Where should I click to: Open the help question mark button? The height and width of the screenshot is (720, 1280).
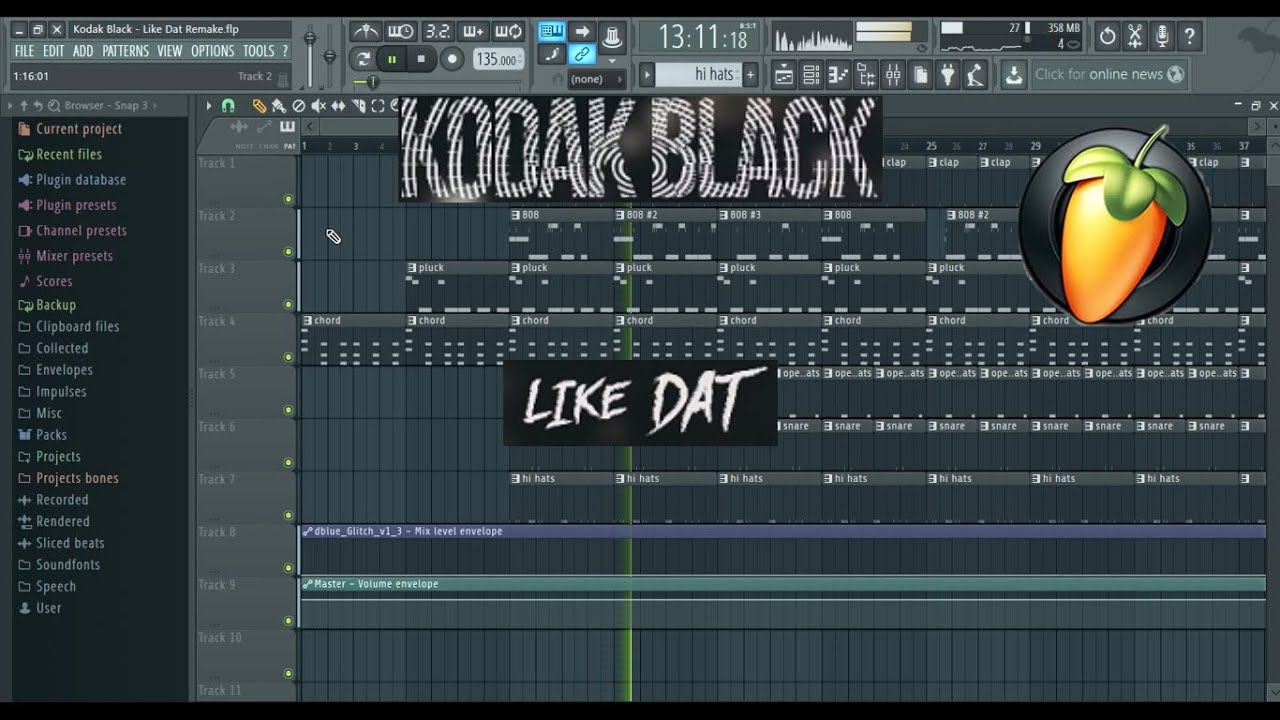(x=1189, y=37)
